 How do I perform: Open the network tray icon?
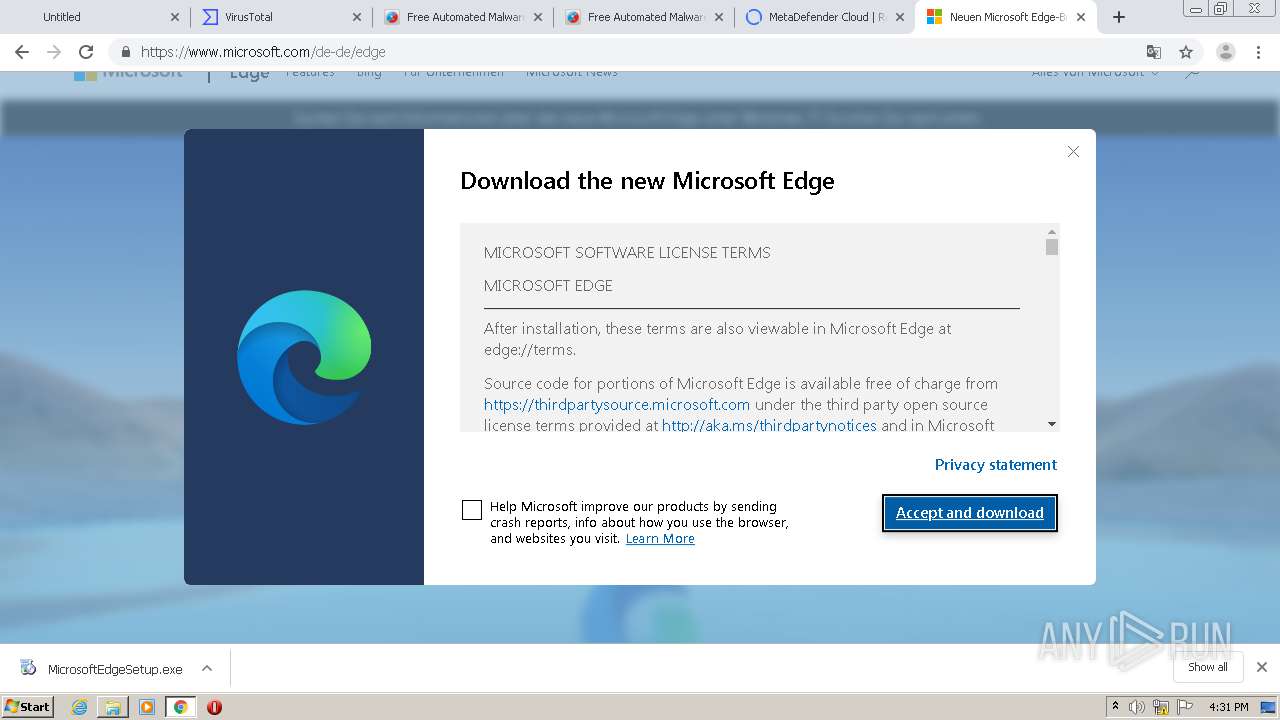click(1160, 707)
